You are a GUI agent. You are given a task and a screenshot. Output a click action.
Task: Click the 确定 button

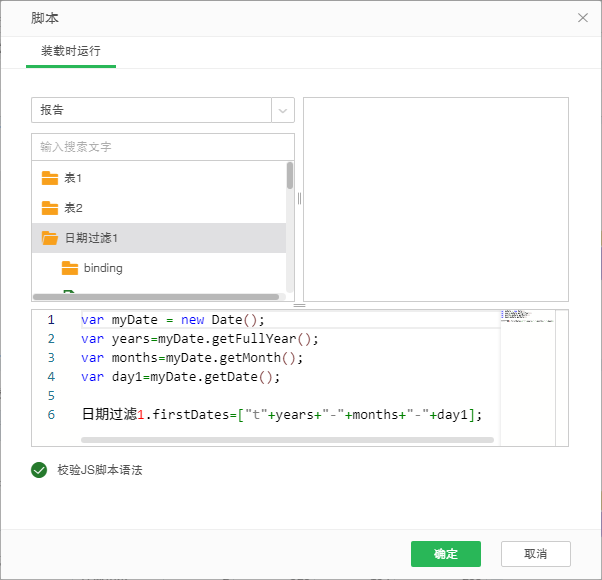(x=446, y=554)
